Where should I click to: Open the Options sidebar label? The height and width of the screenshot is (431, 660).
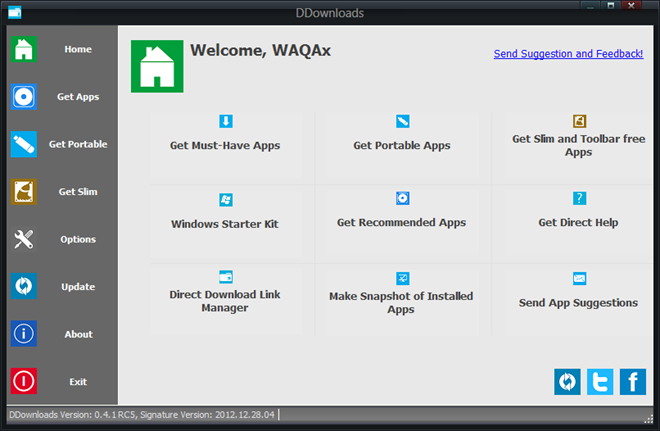[x=78, y=239]
